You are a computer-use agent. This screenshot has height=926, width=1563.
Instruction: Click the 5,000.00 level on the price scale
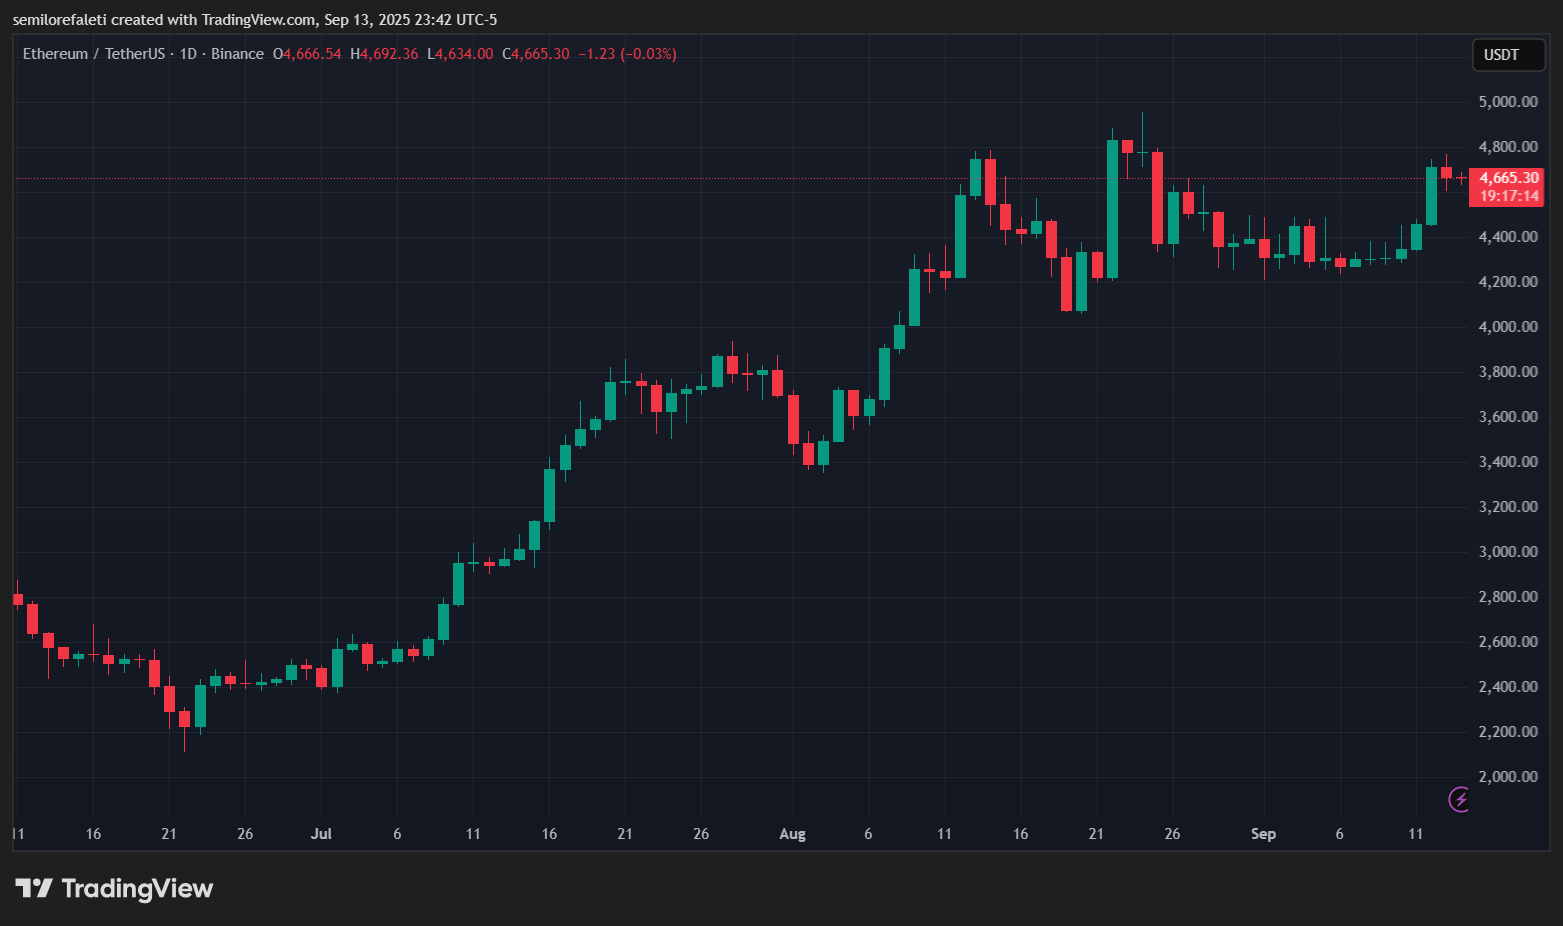pyautogui.click(x=1508, y=101)
